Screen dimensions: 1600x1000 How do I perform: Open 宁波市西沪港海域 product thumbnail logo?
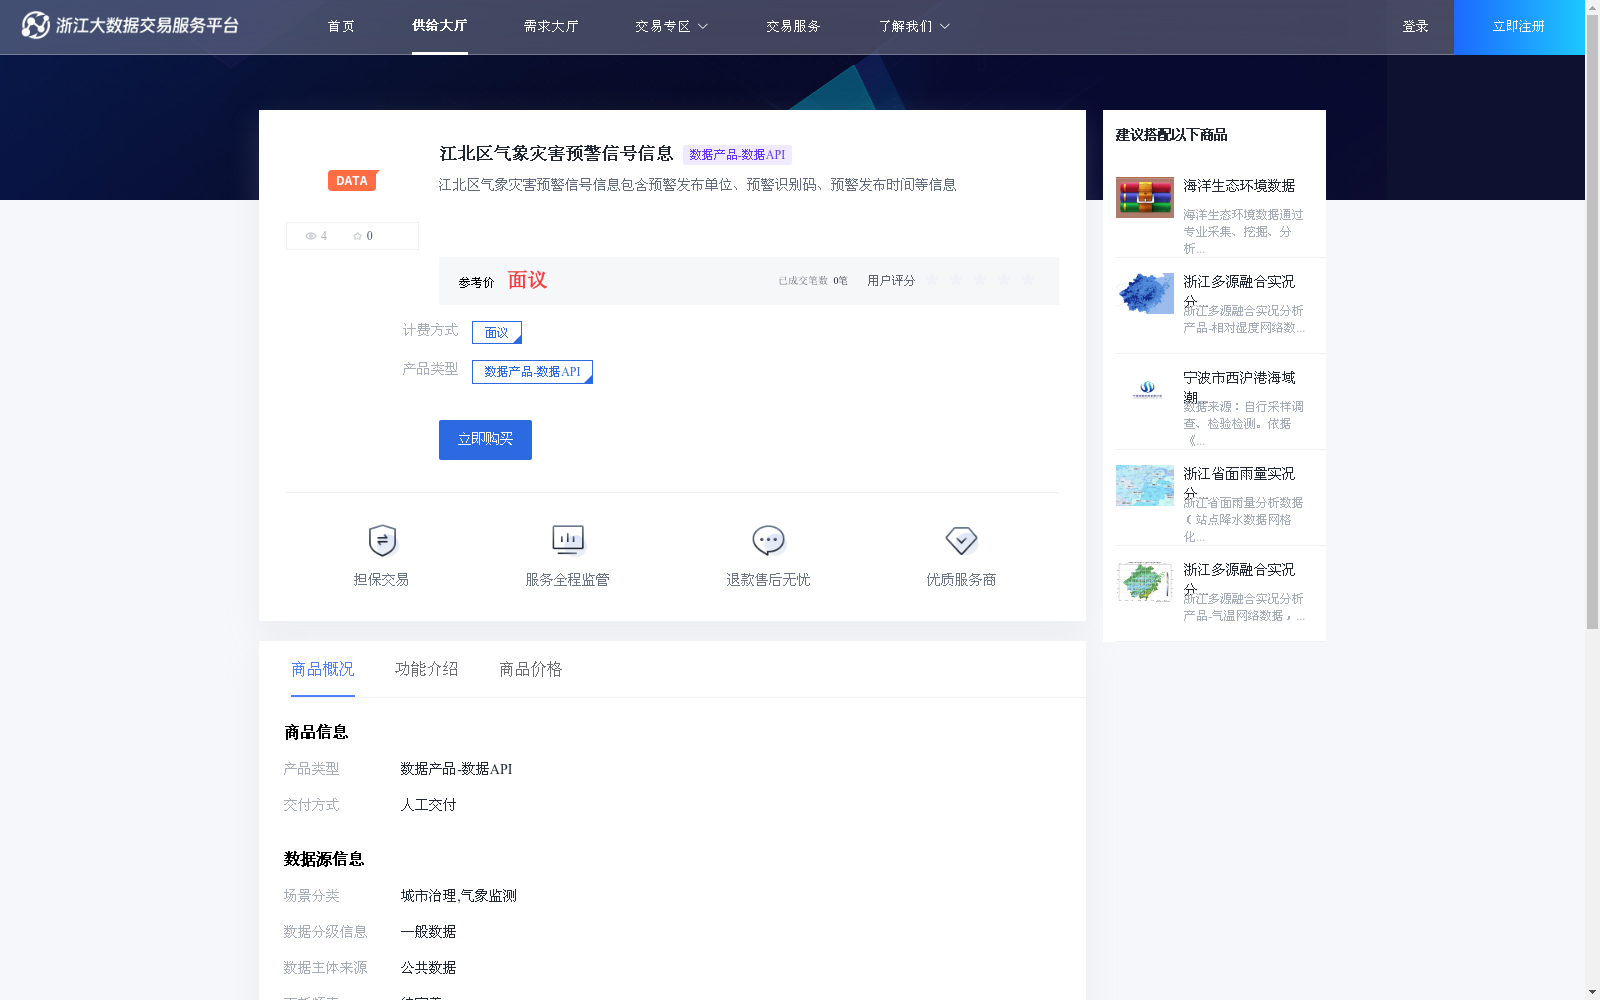pyautogui.click(x=1146, y=389)
